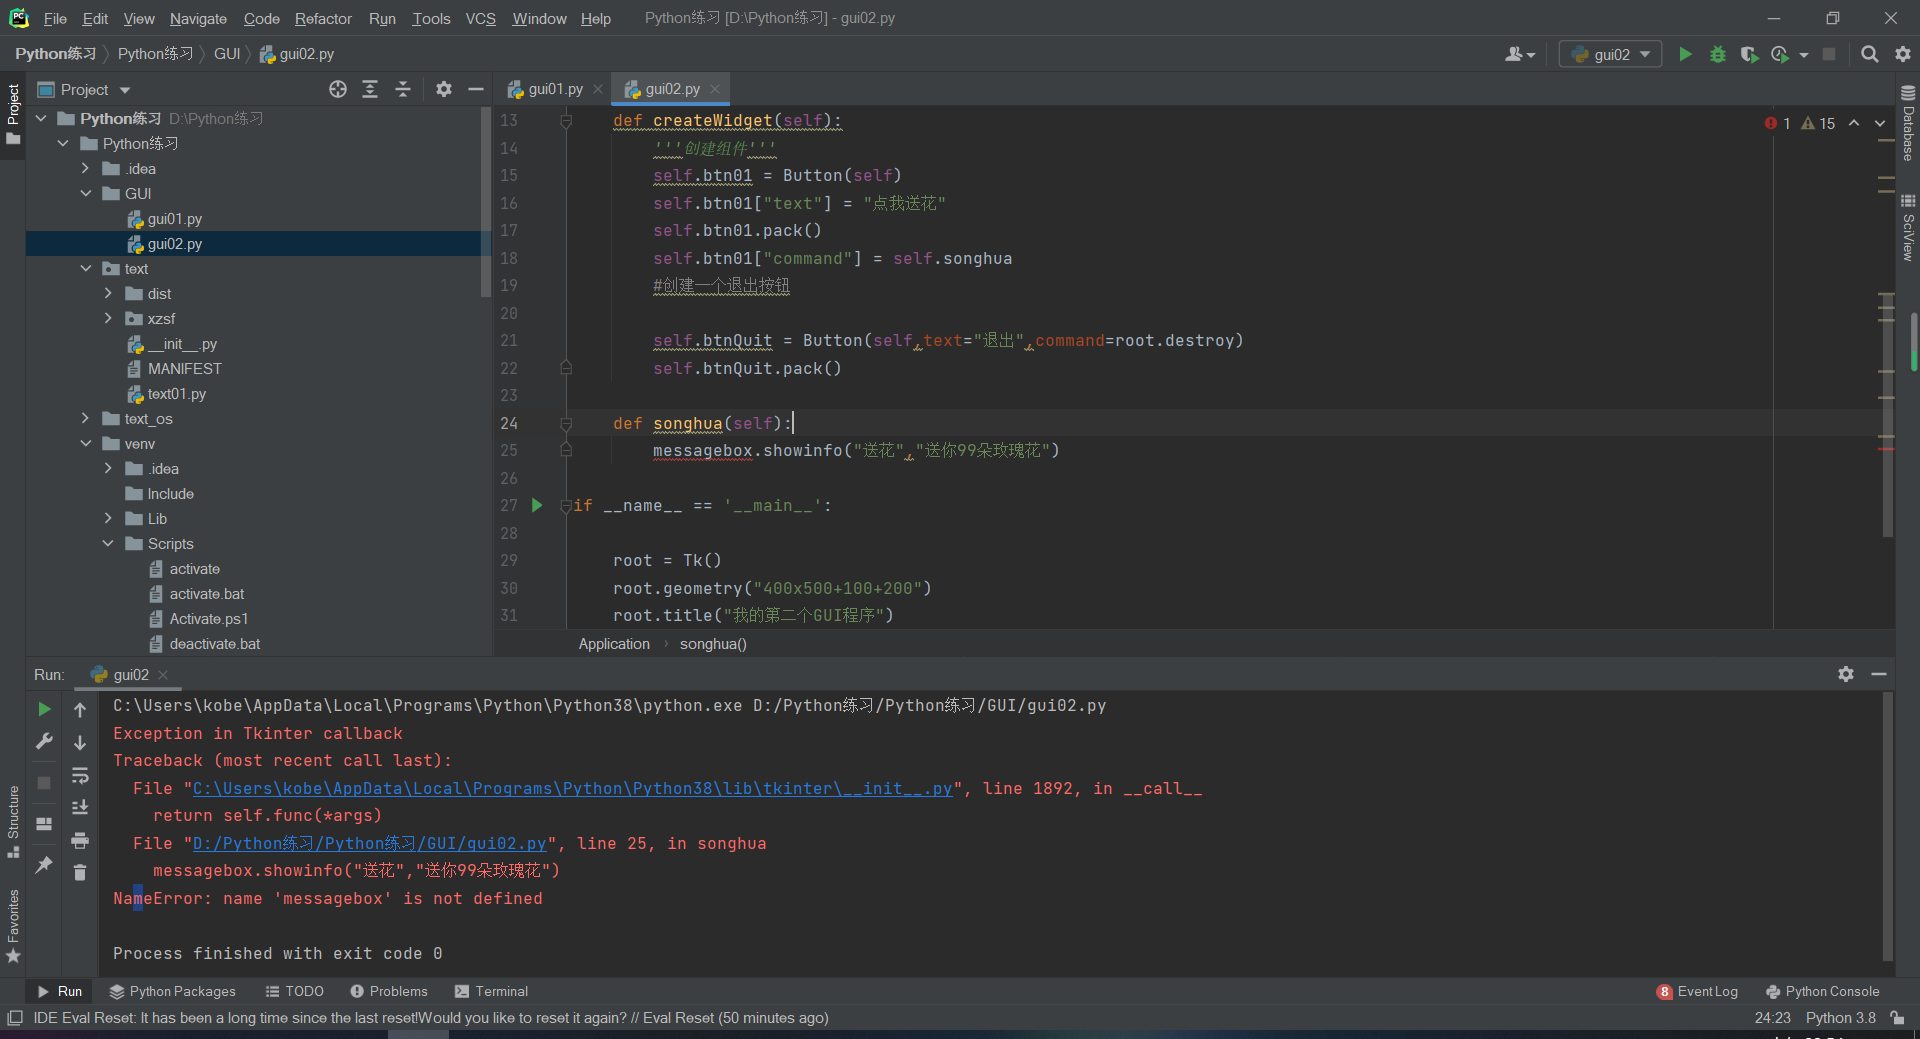The image size is (1920, 1039).
Task: Open Search Everywhere magnifier icon
Action: tap(1869, 54)
